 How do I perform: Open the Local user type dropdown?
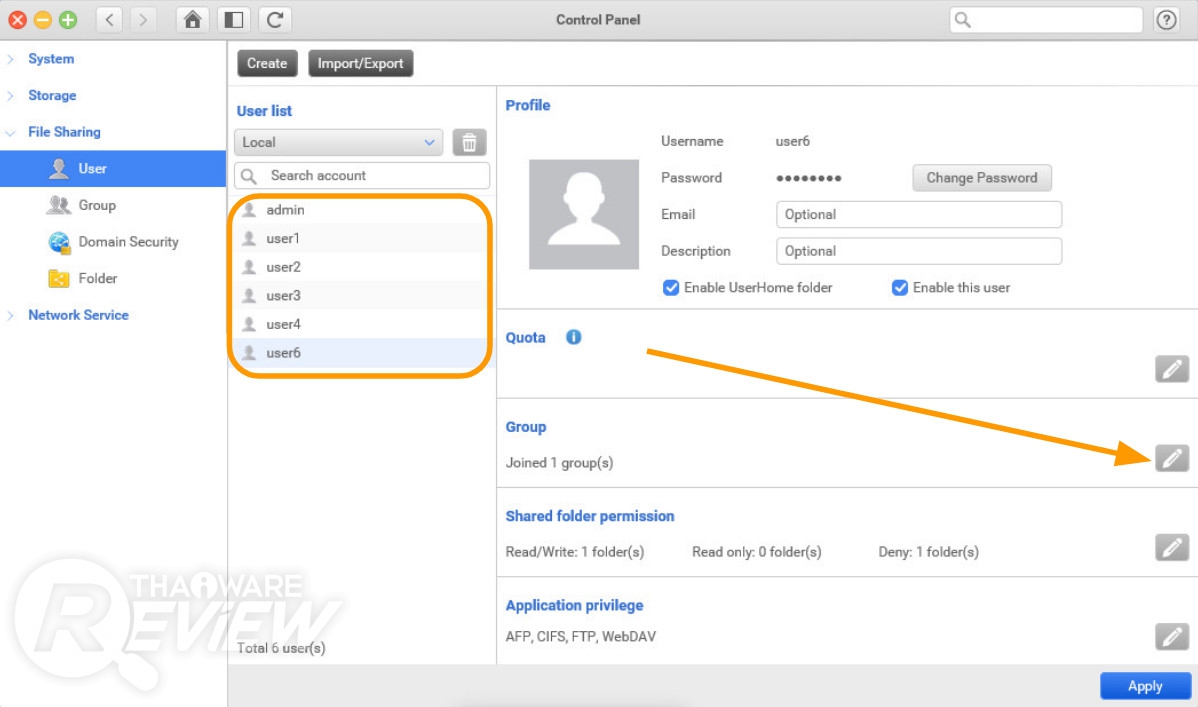point(338,142)
